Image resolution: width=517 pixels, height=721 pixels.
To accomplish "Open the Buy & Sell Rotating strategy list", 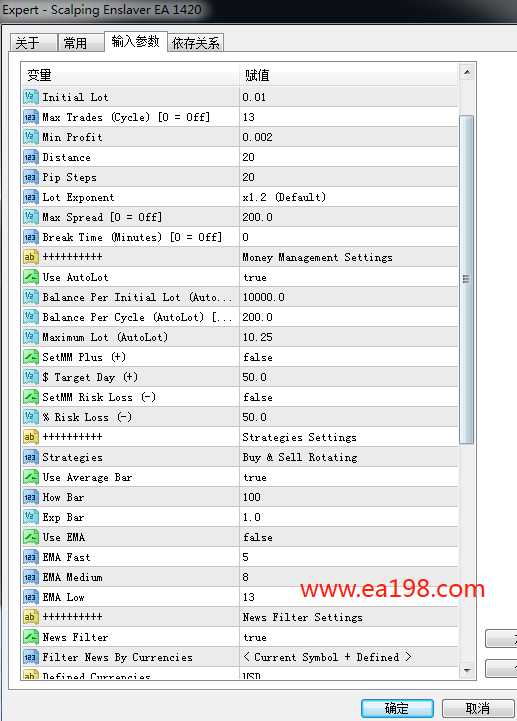I will 349,457.
